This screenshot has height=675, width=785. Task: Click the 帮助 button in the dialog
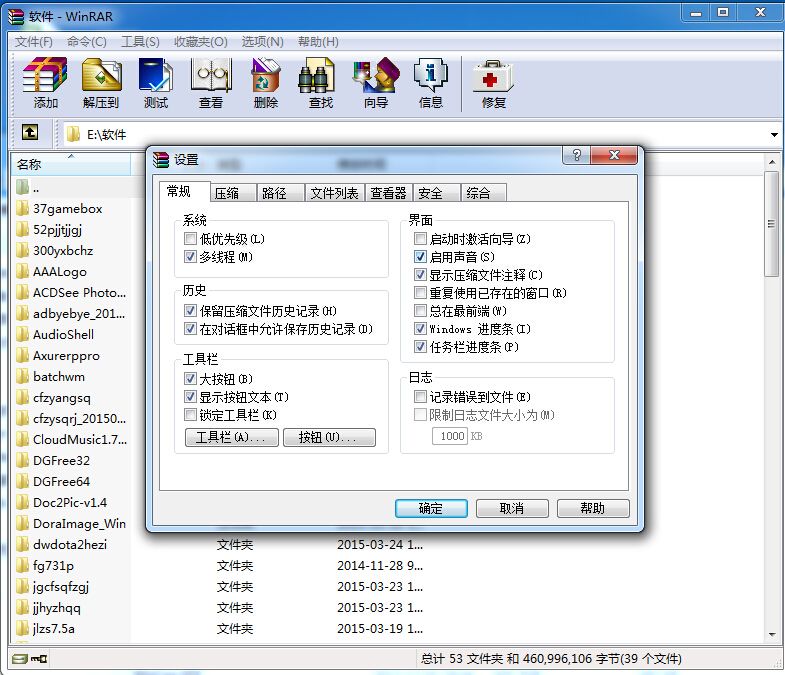[593, 508]
